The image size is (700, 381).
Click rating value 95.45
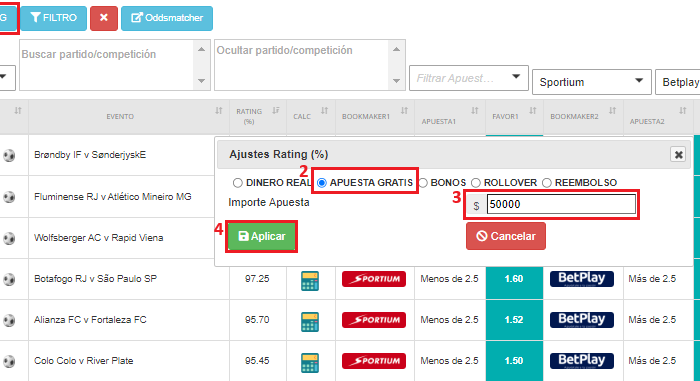257,361
